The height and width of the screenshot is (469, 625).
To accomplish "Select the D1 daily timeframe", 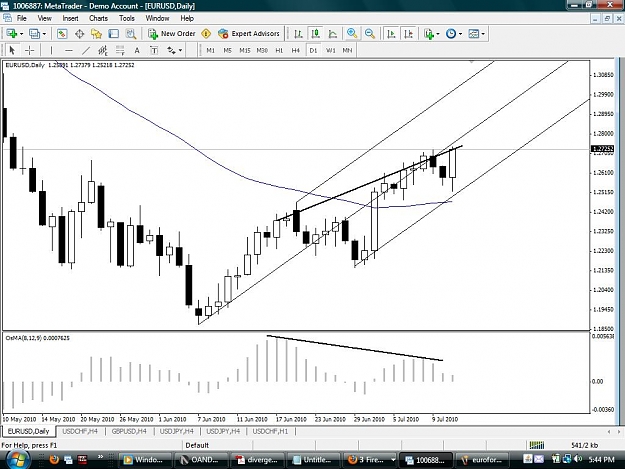I will pyautogui.click(x=313, y=50).
